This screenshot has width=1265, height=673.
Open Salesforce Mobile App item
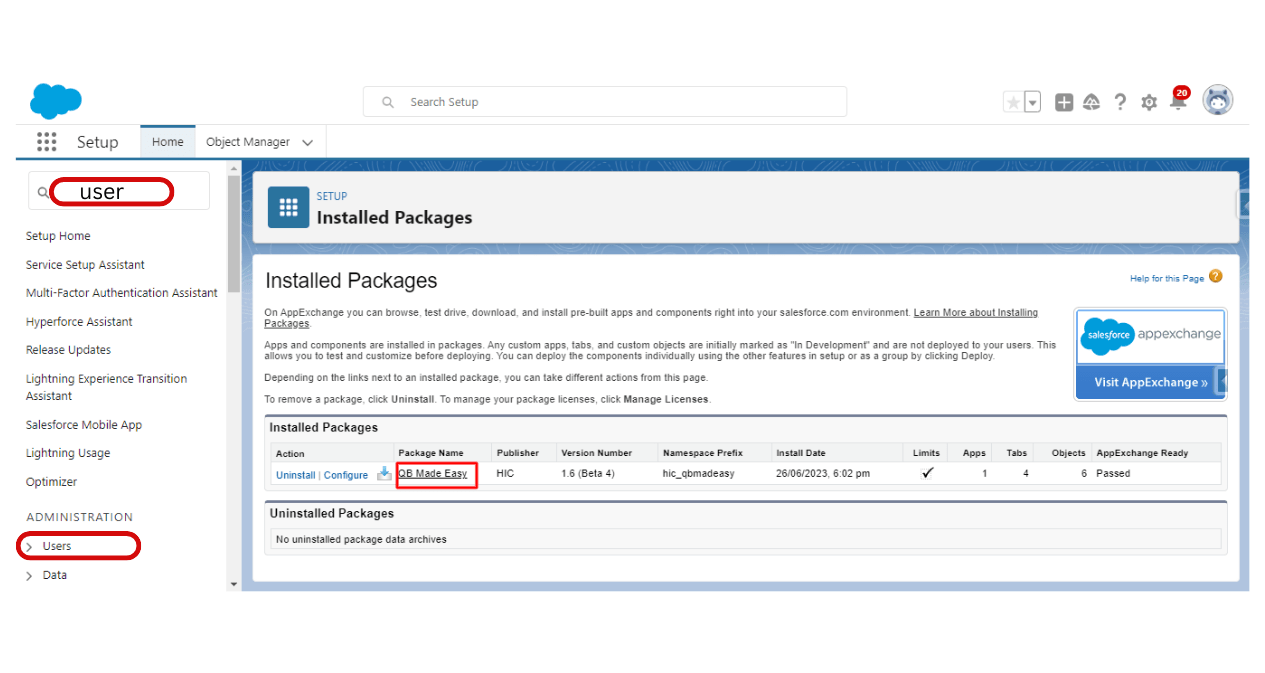tap(84, 425)
